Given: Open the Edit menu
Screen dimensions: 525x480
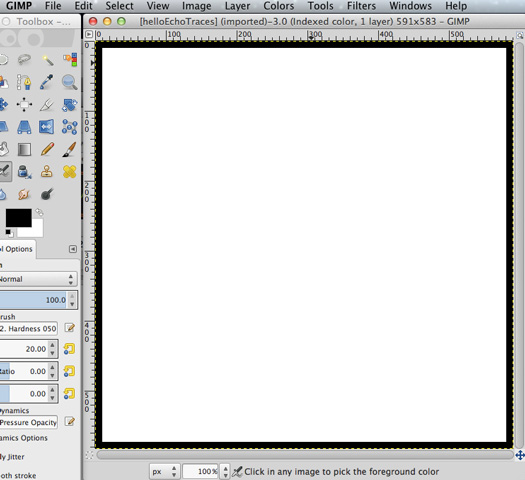Looking at the screenshot, I should click(x=83, y=6).
